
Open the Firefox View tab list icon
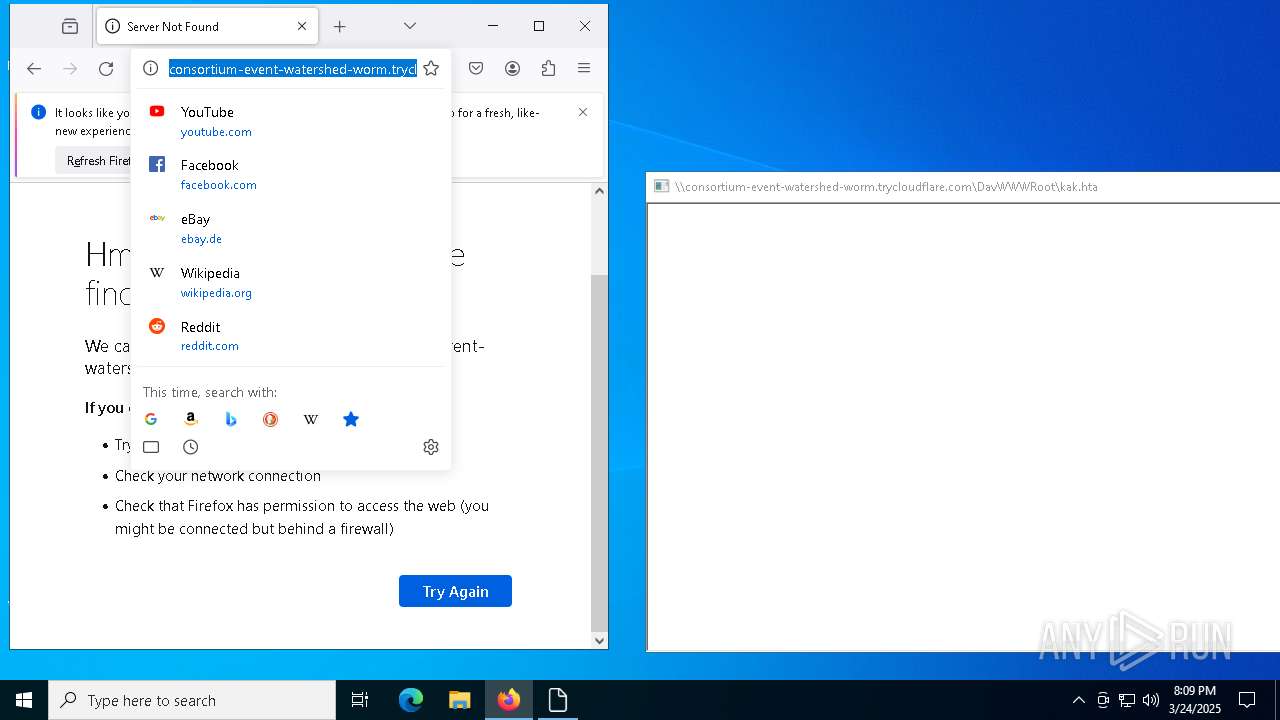tap(69, 27)
